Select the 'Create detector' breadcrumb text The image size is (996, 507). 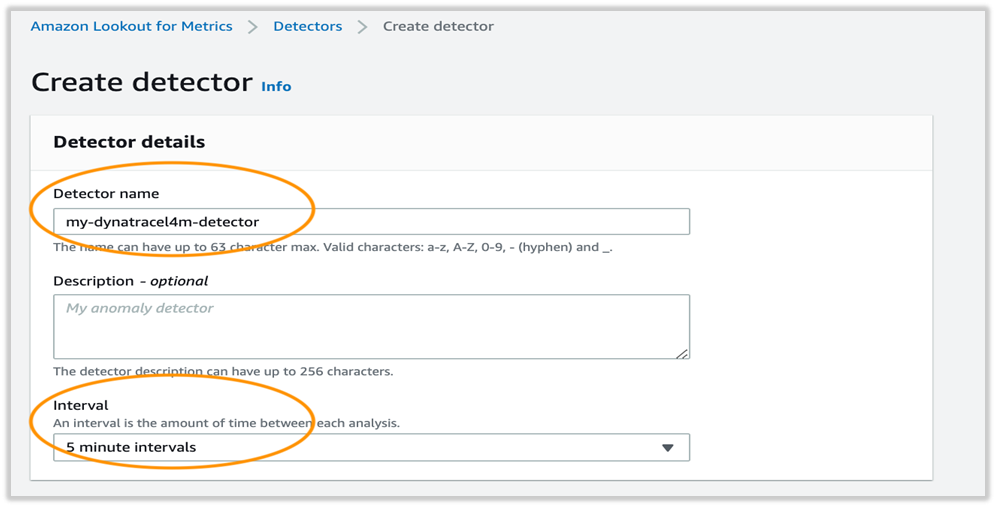click(438, 27)
